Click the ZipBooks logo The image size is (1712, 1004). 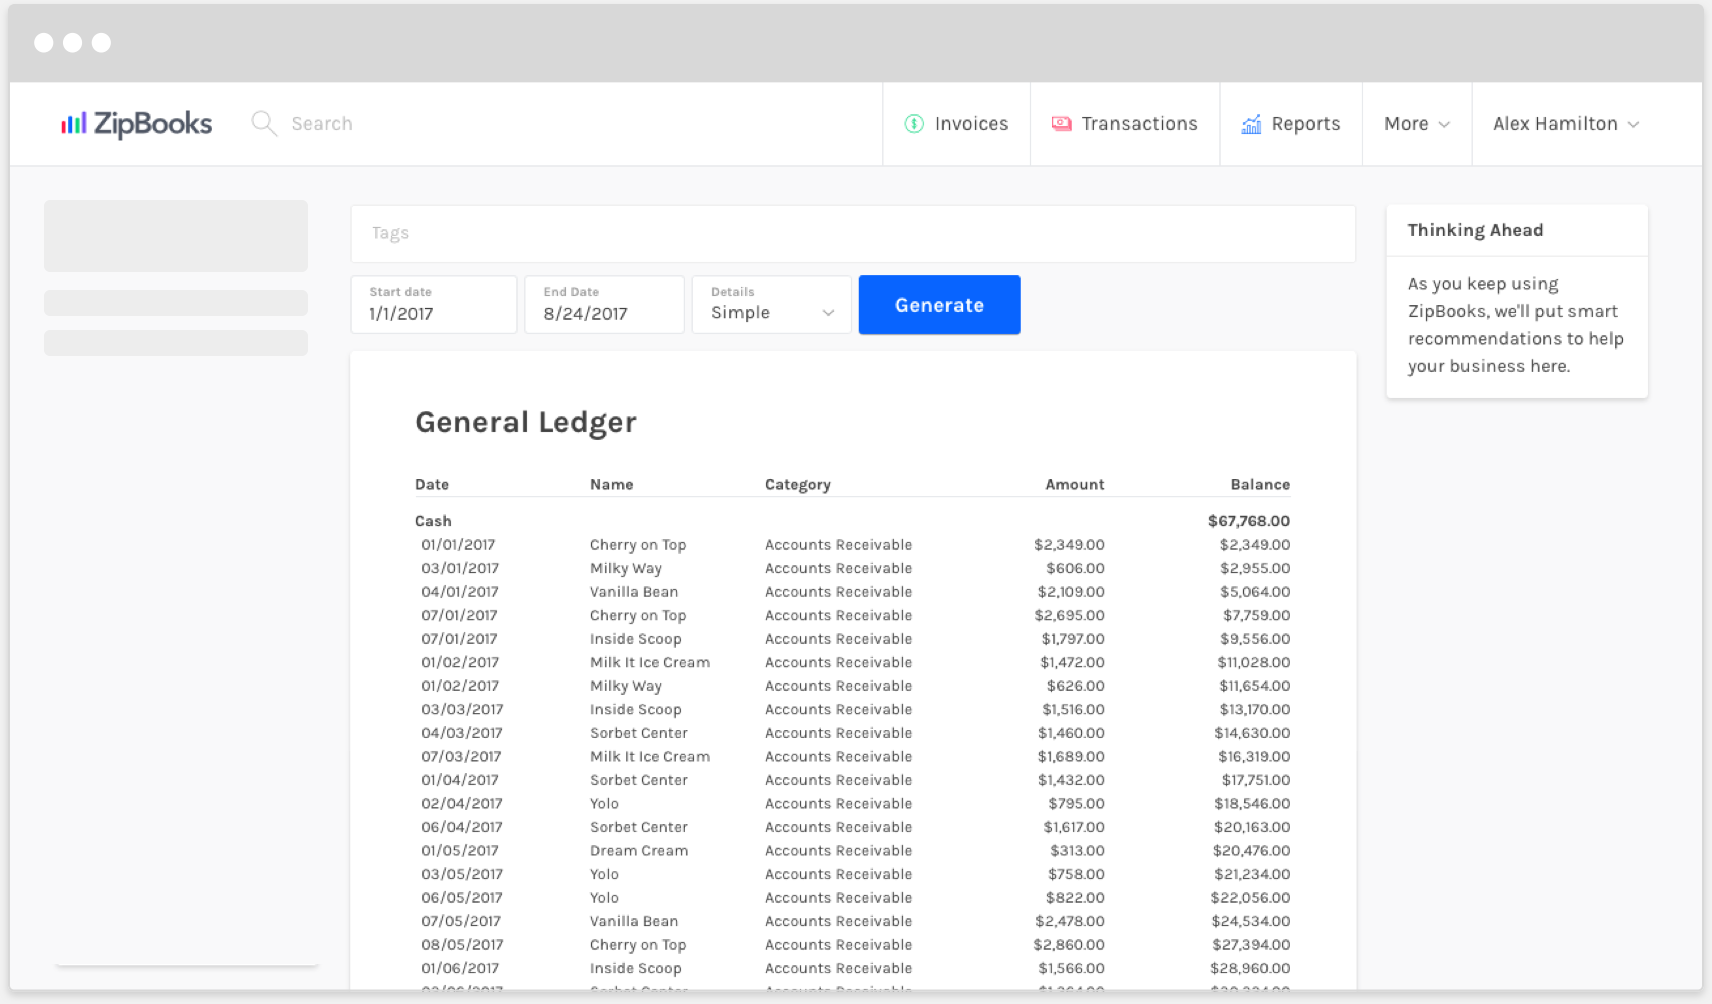point(136,124)
